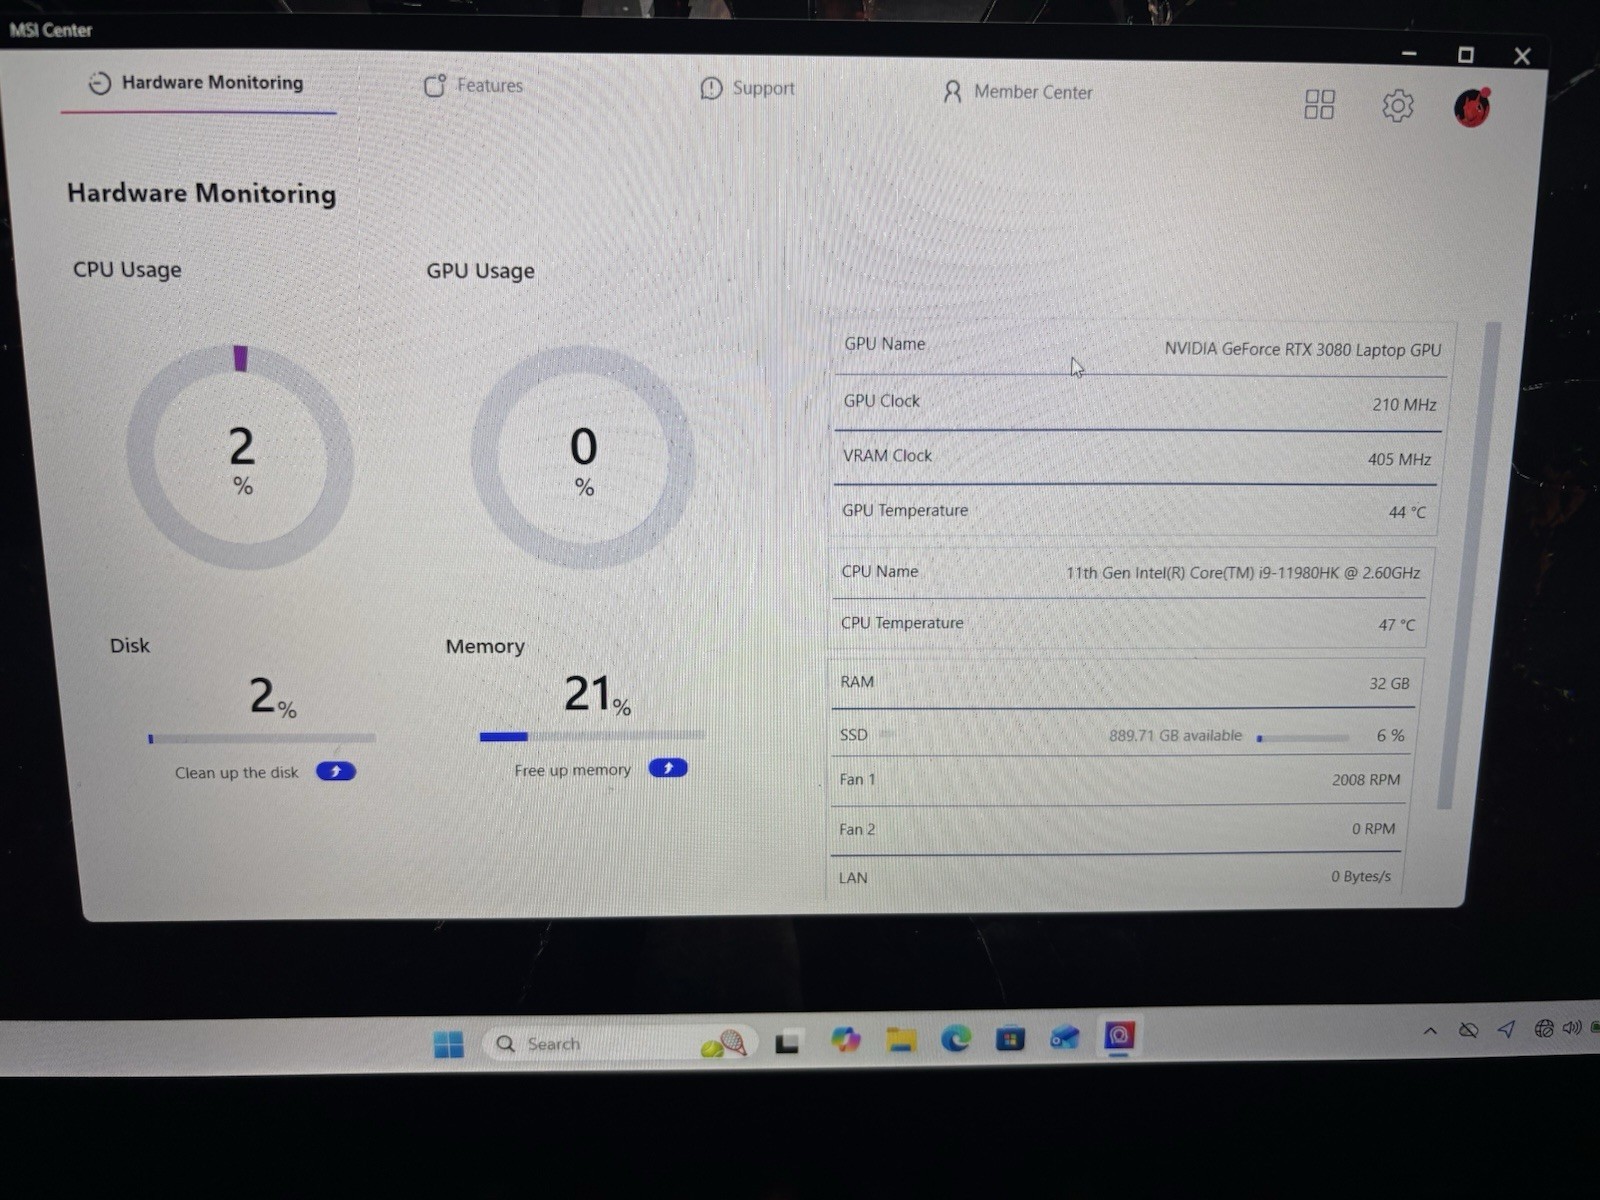The width and height of the screenshot is (1600, 1200).
Task: Open Task View from the taskbar
Action: pyautogui.click(x=788, y=1043)
